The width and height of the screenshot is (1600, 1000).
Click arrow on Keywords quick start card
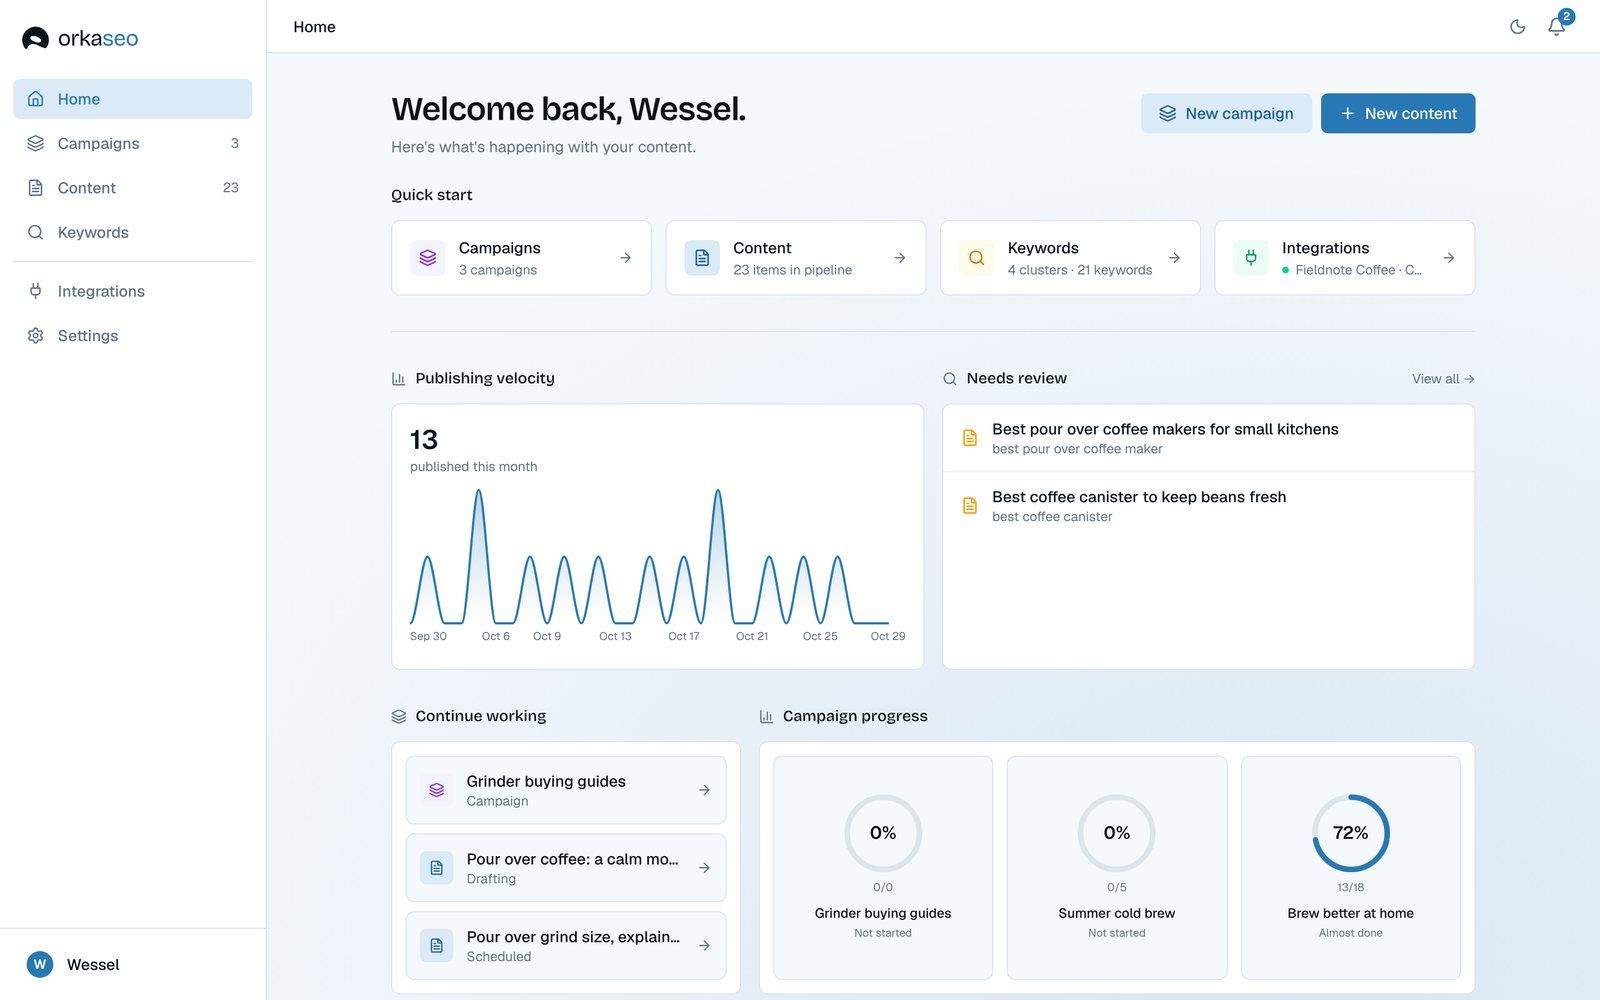point(1174,258)
